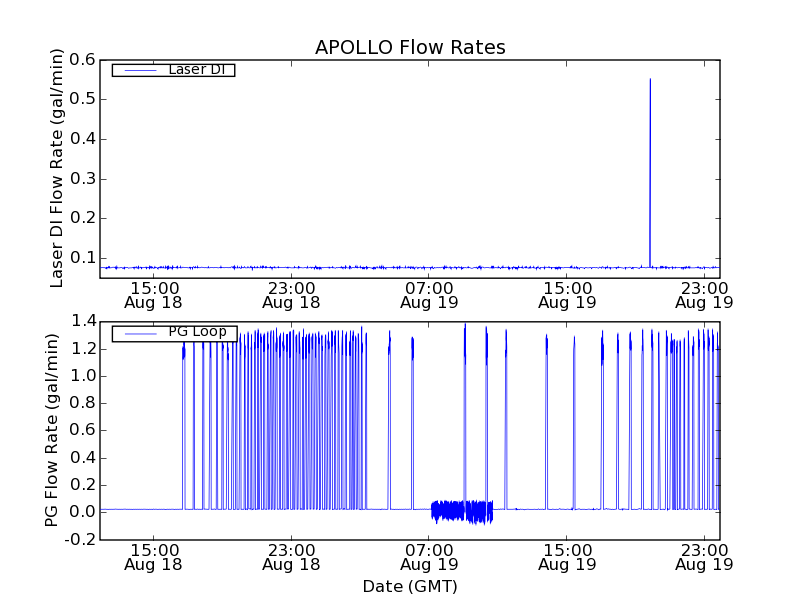
Task: Click the noisy band near zero in PG plot
Action: (x=462, y=511)
